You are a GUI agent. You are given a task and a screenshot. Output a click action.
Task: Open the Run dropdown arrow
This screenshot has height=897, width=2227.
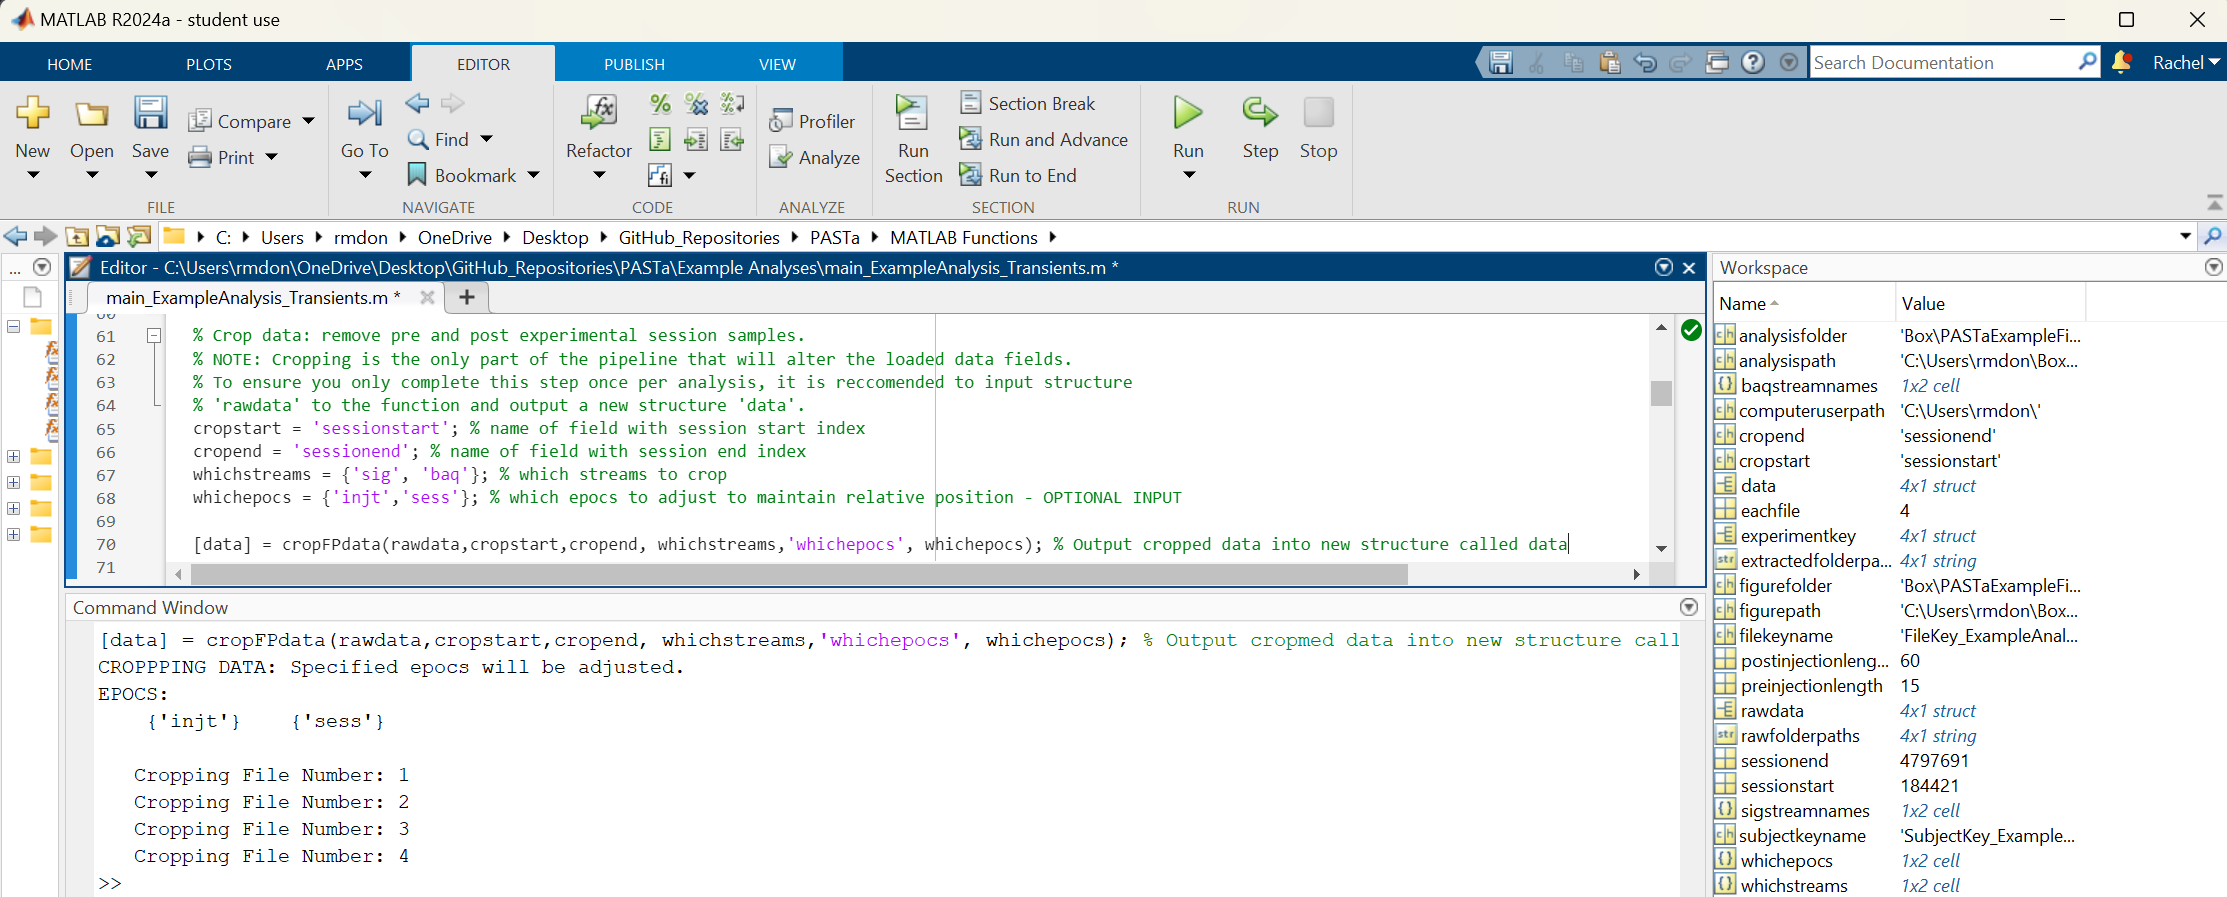click(1188, 175)
